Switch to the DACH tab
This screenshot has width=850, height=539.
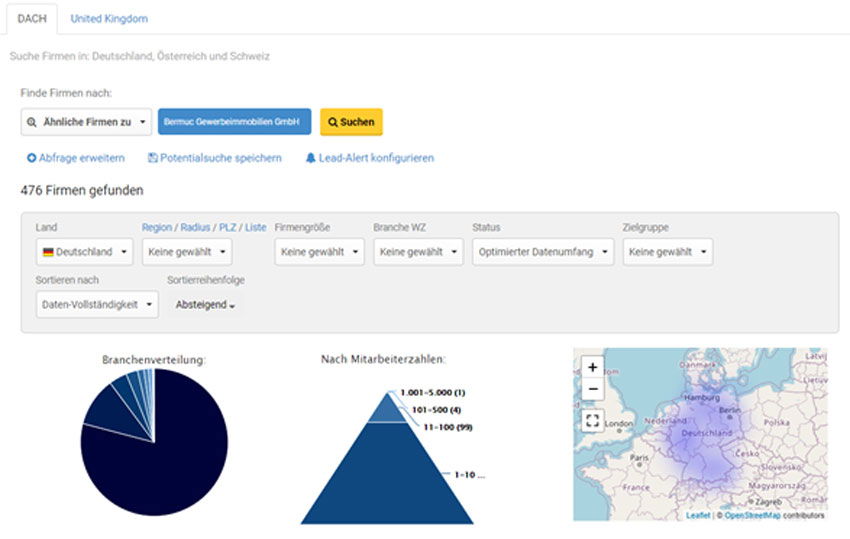point(32,19)
